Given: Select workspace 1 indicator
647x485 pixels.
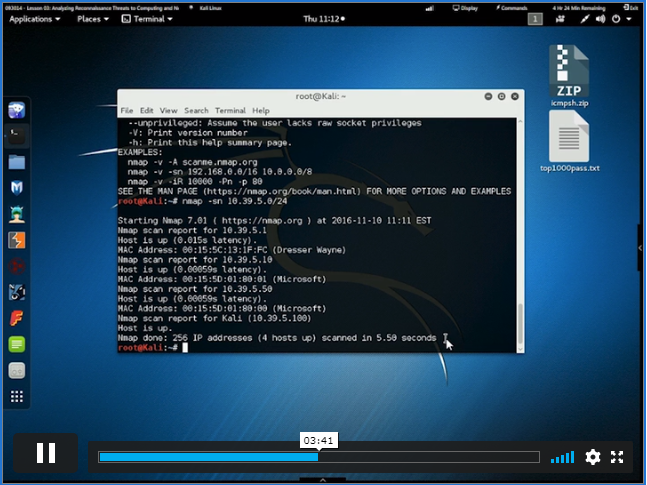Looking at the screenshot, I should (x=535, y=19).
